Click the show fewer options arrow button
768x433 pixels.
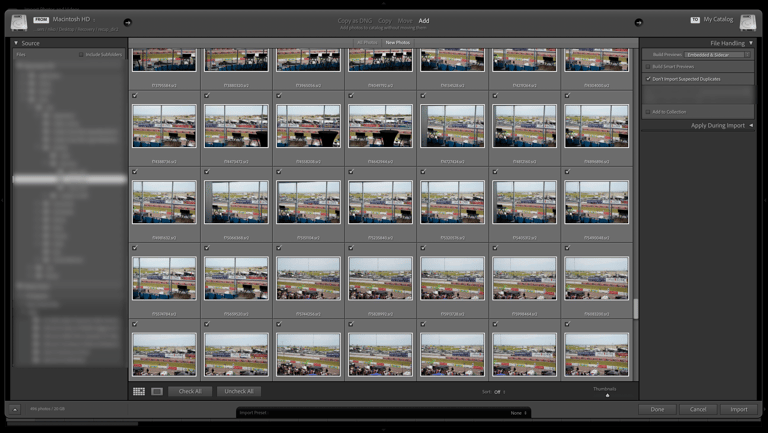click(15, 409)
